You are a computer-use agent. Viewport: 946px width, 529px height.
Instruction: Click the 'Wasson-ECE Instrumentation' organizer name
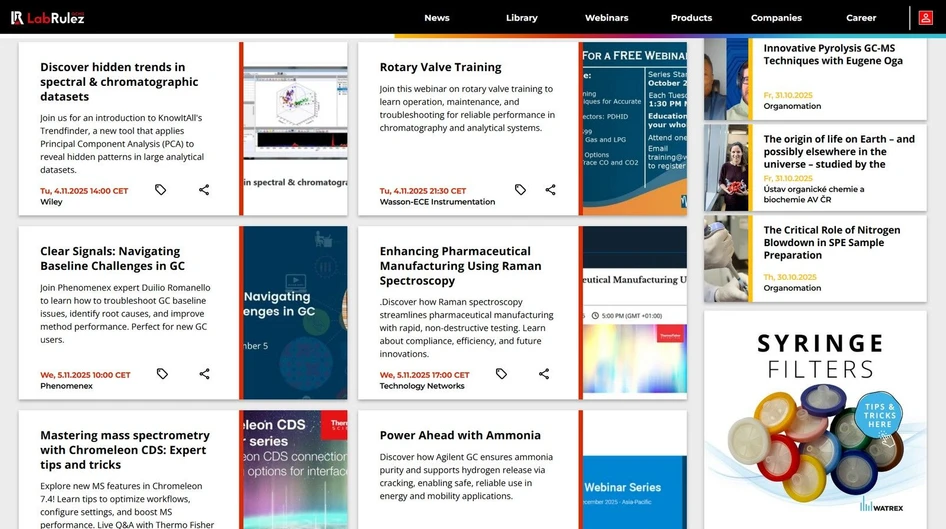tap(437, 202)
